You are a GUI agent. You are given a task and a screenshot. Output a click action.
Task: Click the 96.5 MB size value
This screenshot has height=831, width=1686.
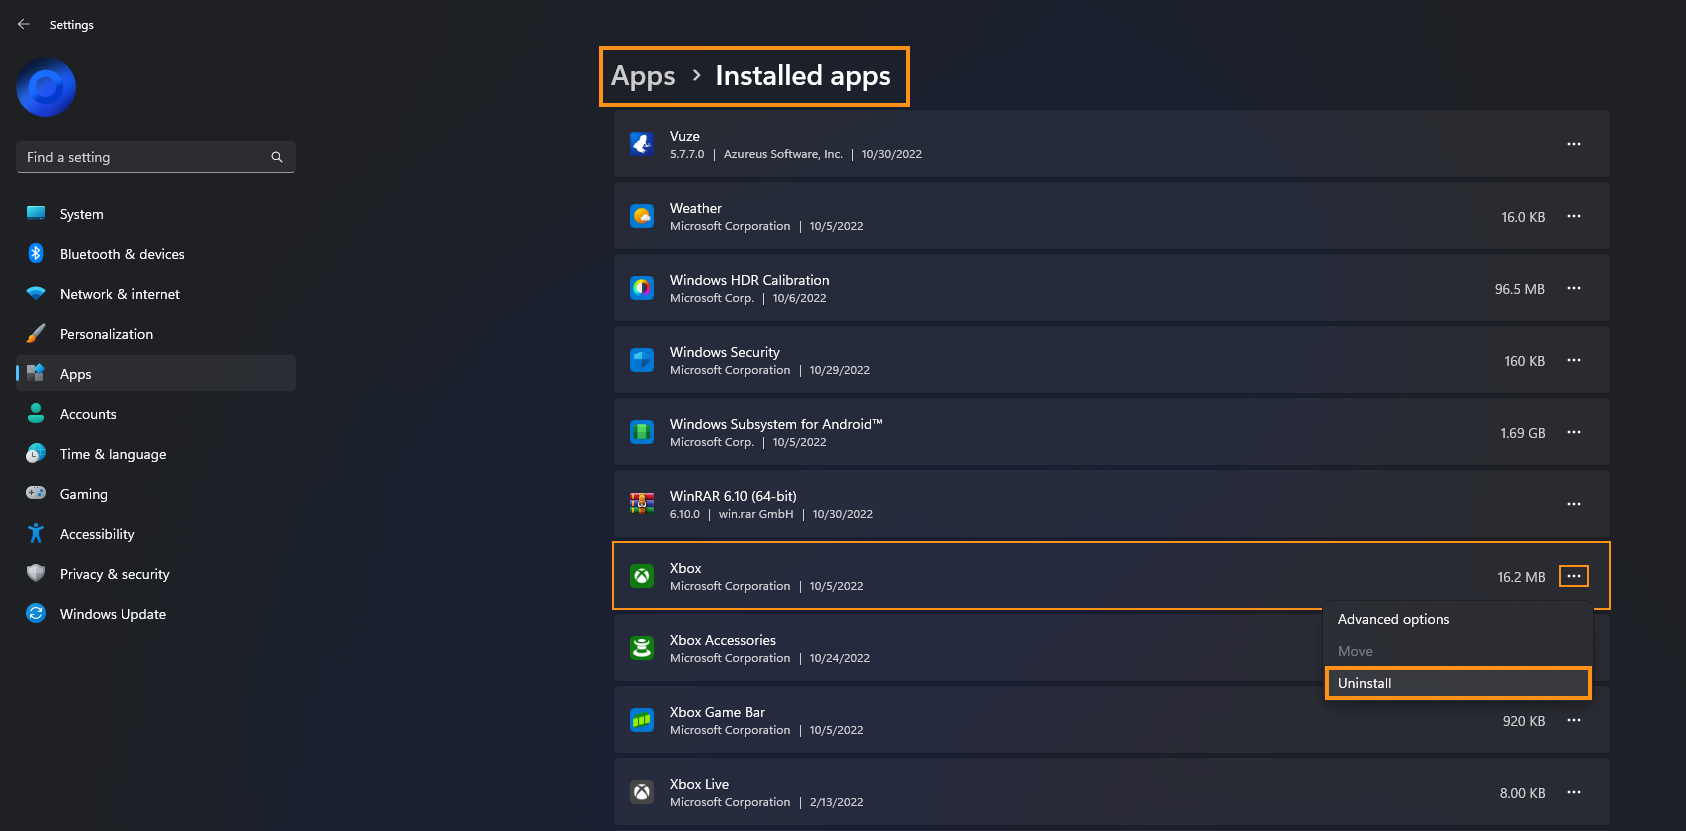click(1519, 289)
